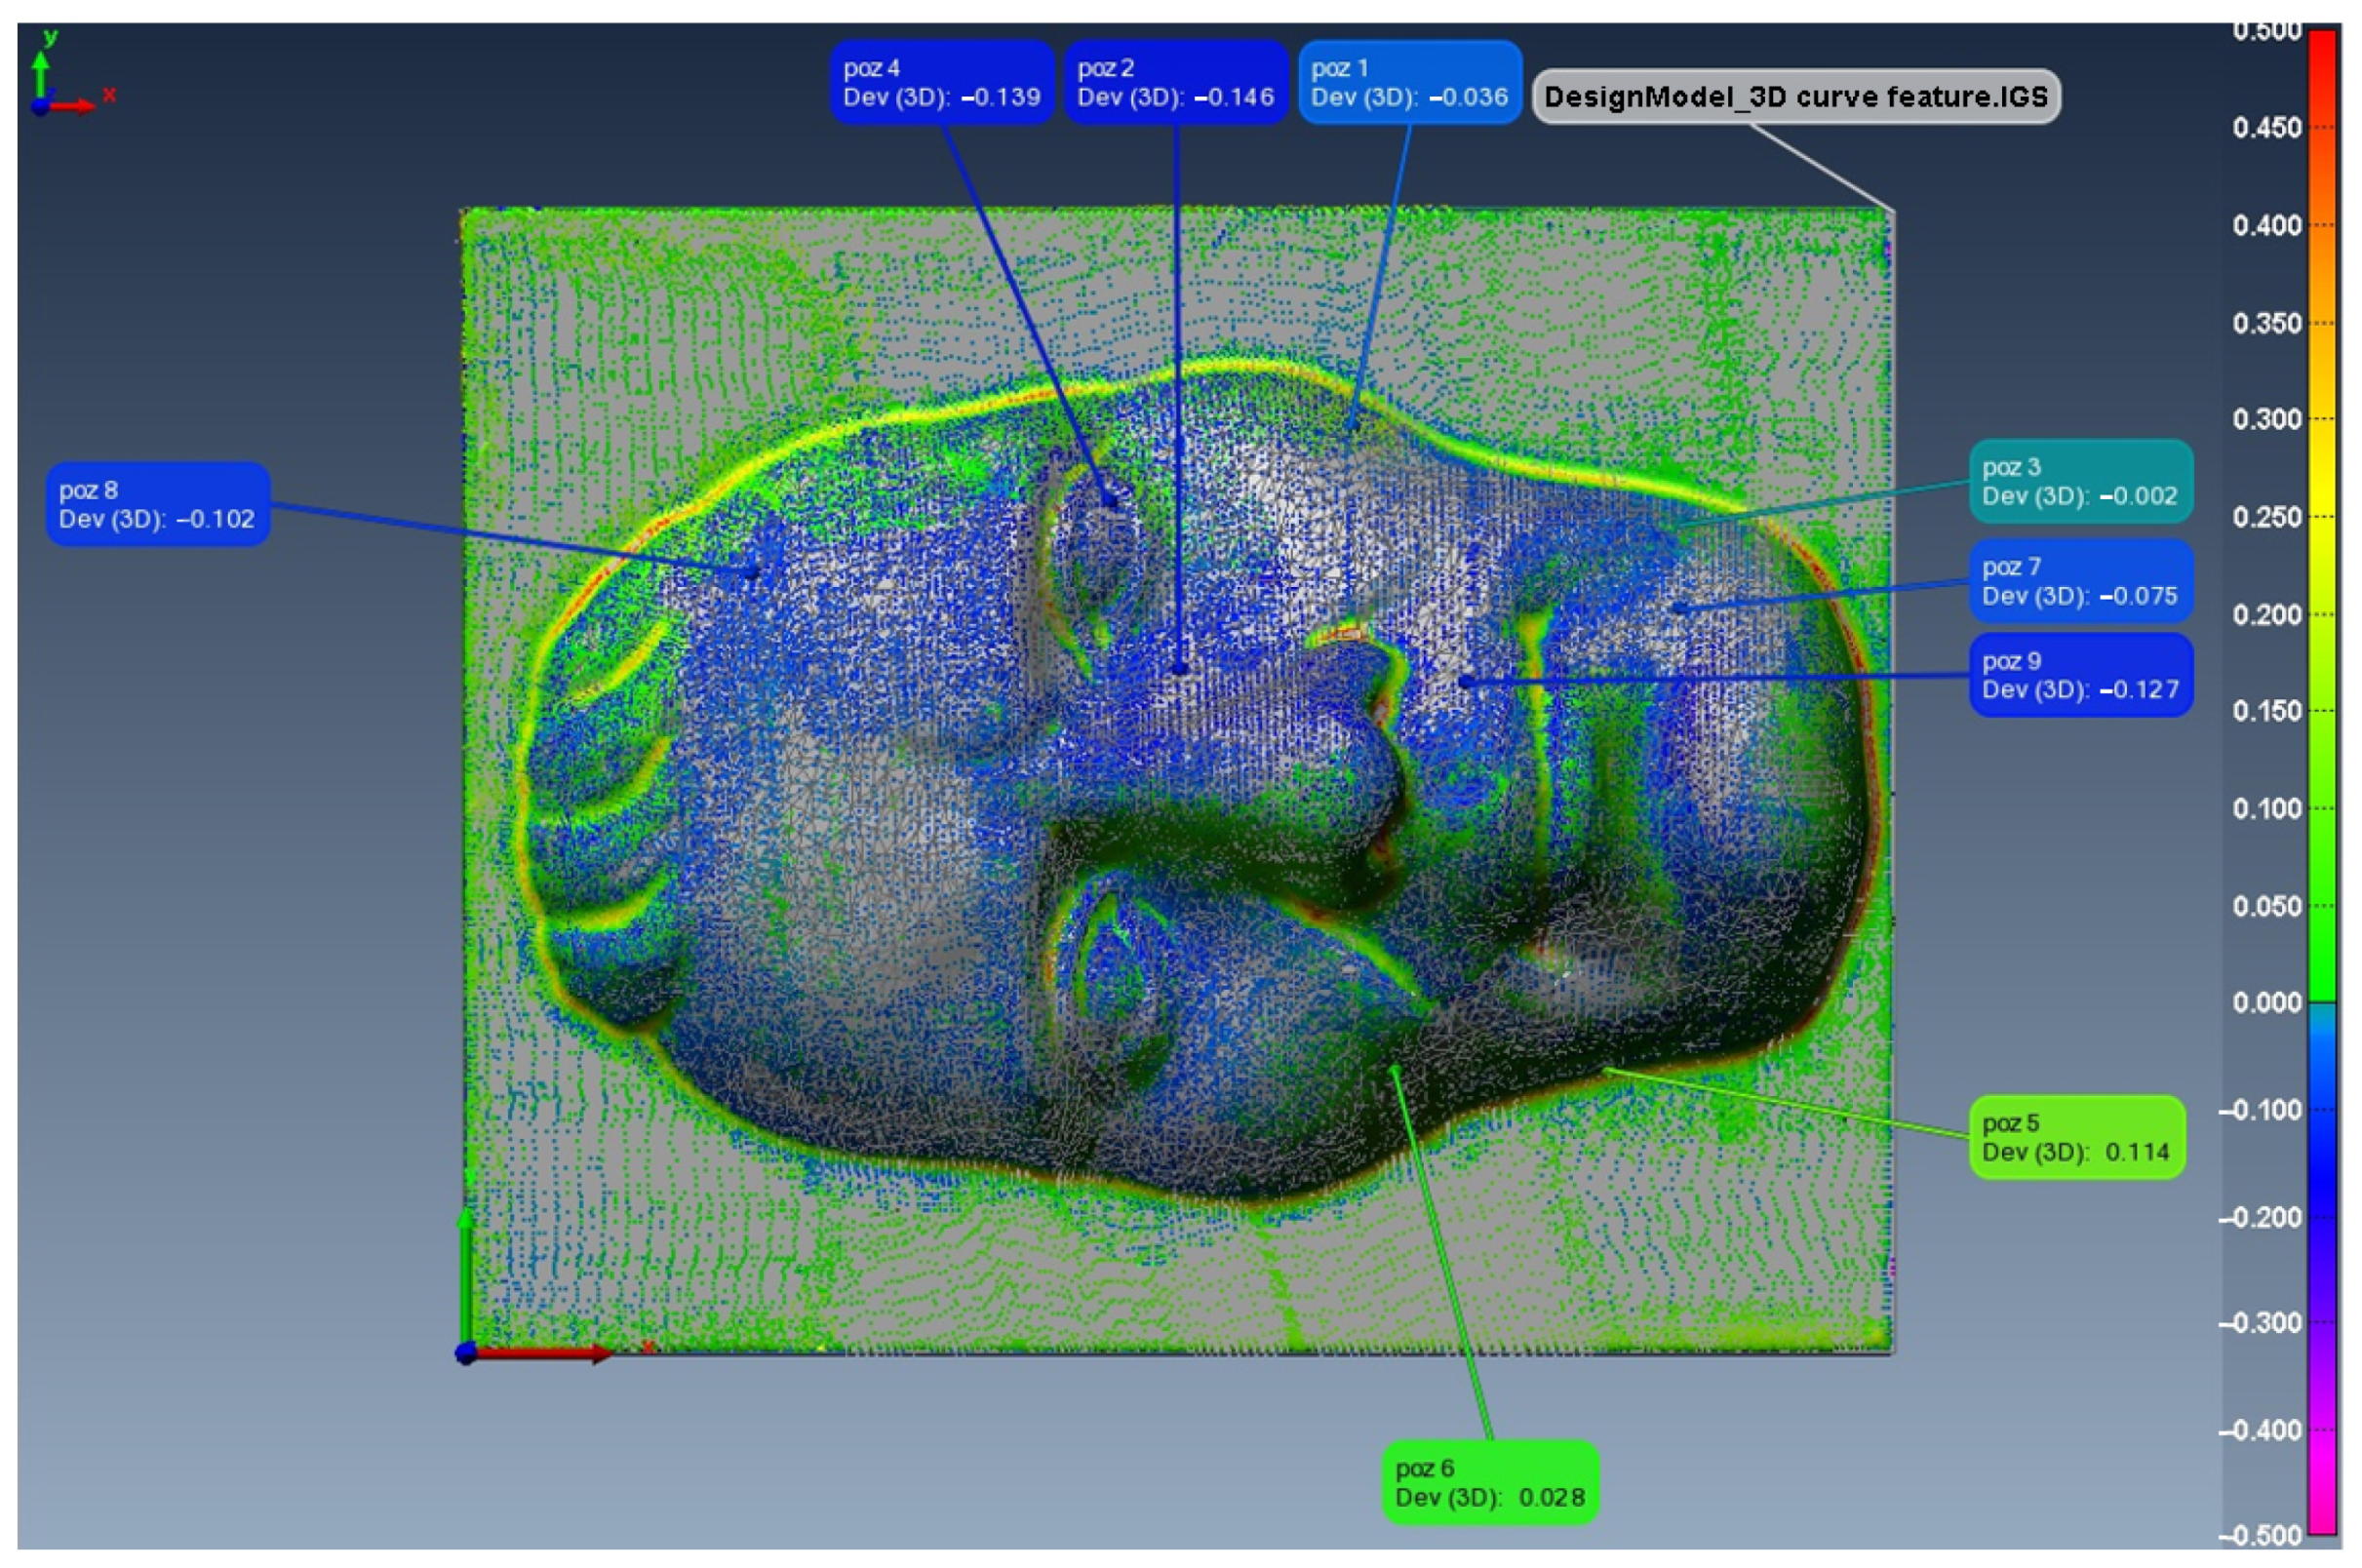Image resolution: width=2362 pixels, height=1568 pixels.
Task: Click the model origin coordinate marker
Action: (466, 1353)
